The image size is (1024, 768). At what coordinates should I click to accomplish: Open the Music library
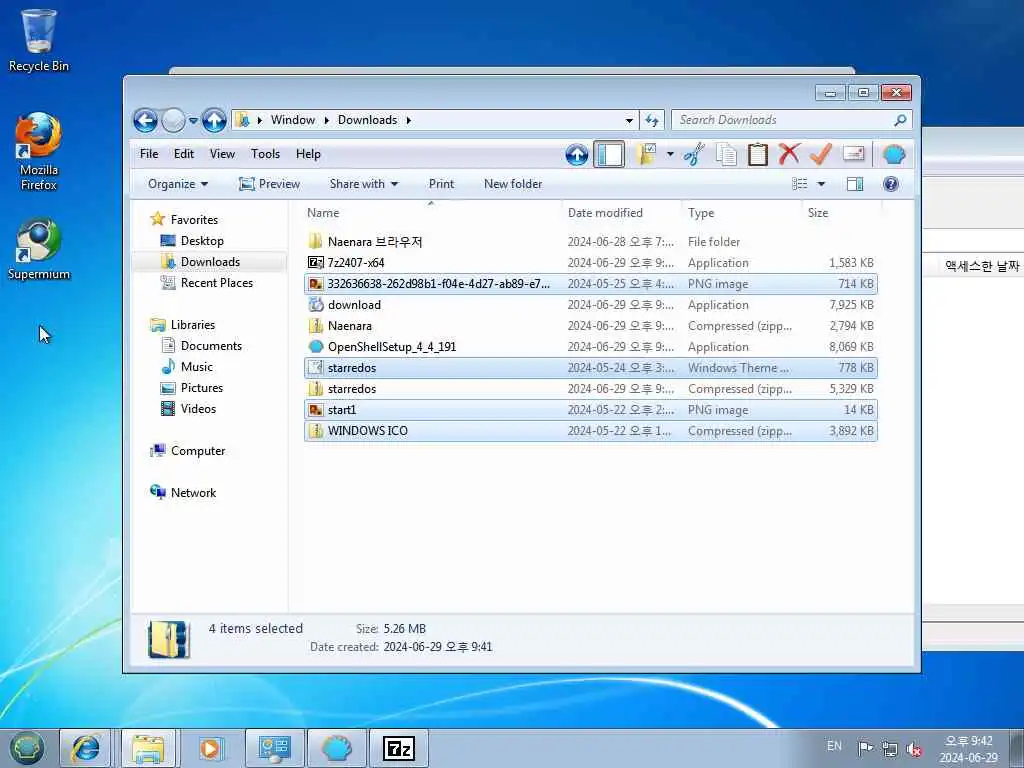197,367
